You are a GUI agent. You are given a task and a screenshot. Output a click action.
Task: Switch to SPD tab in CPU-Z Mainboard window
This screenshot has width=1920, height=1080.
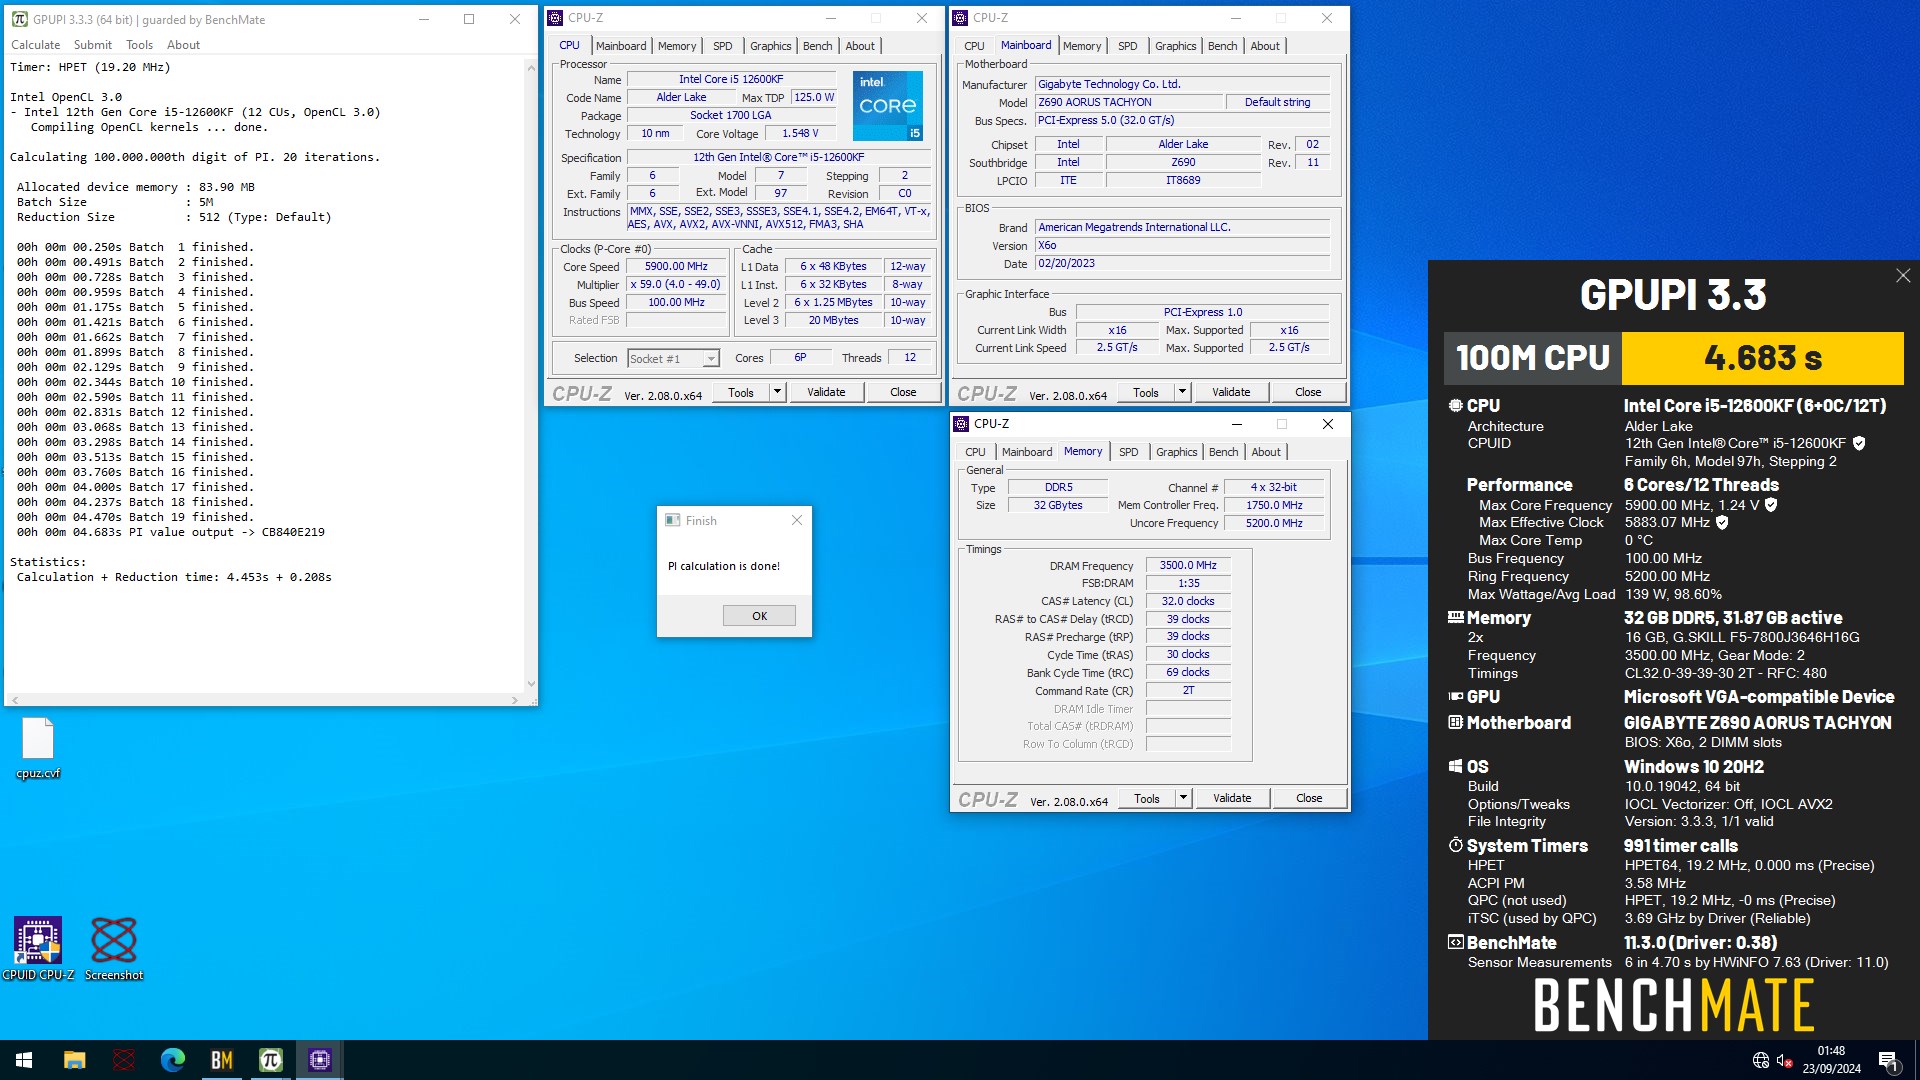click(1127, 46)
